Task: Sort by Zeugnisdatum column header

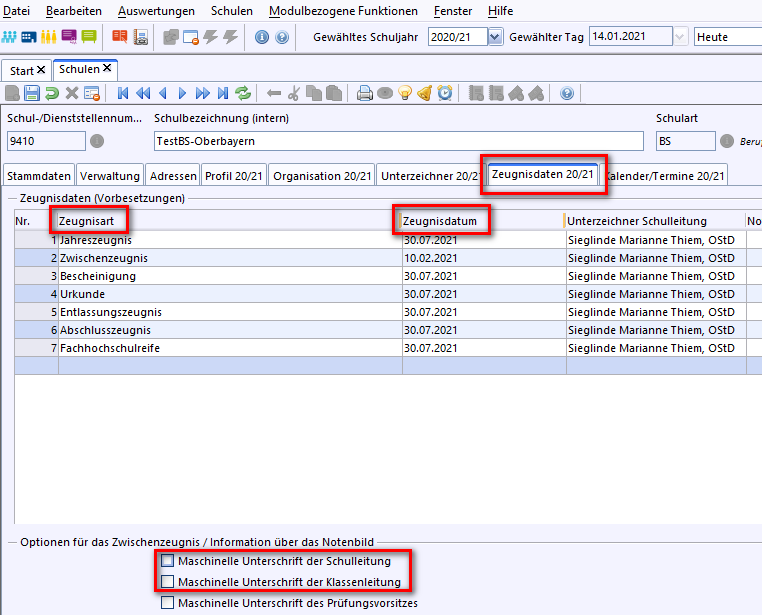Action: pyautogui.click(x=439, y=221)
